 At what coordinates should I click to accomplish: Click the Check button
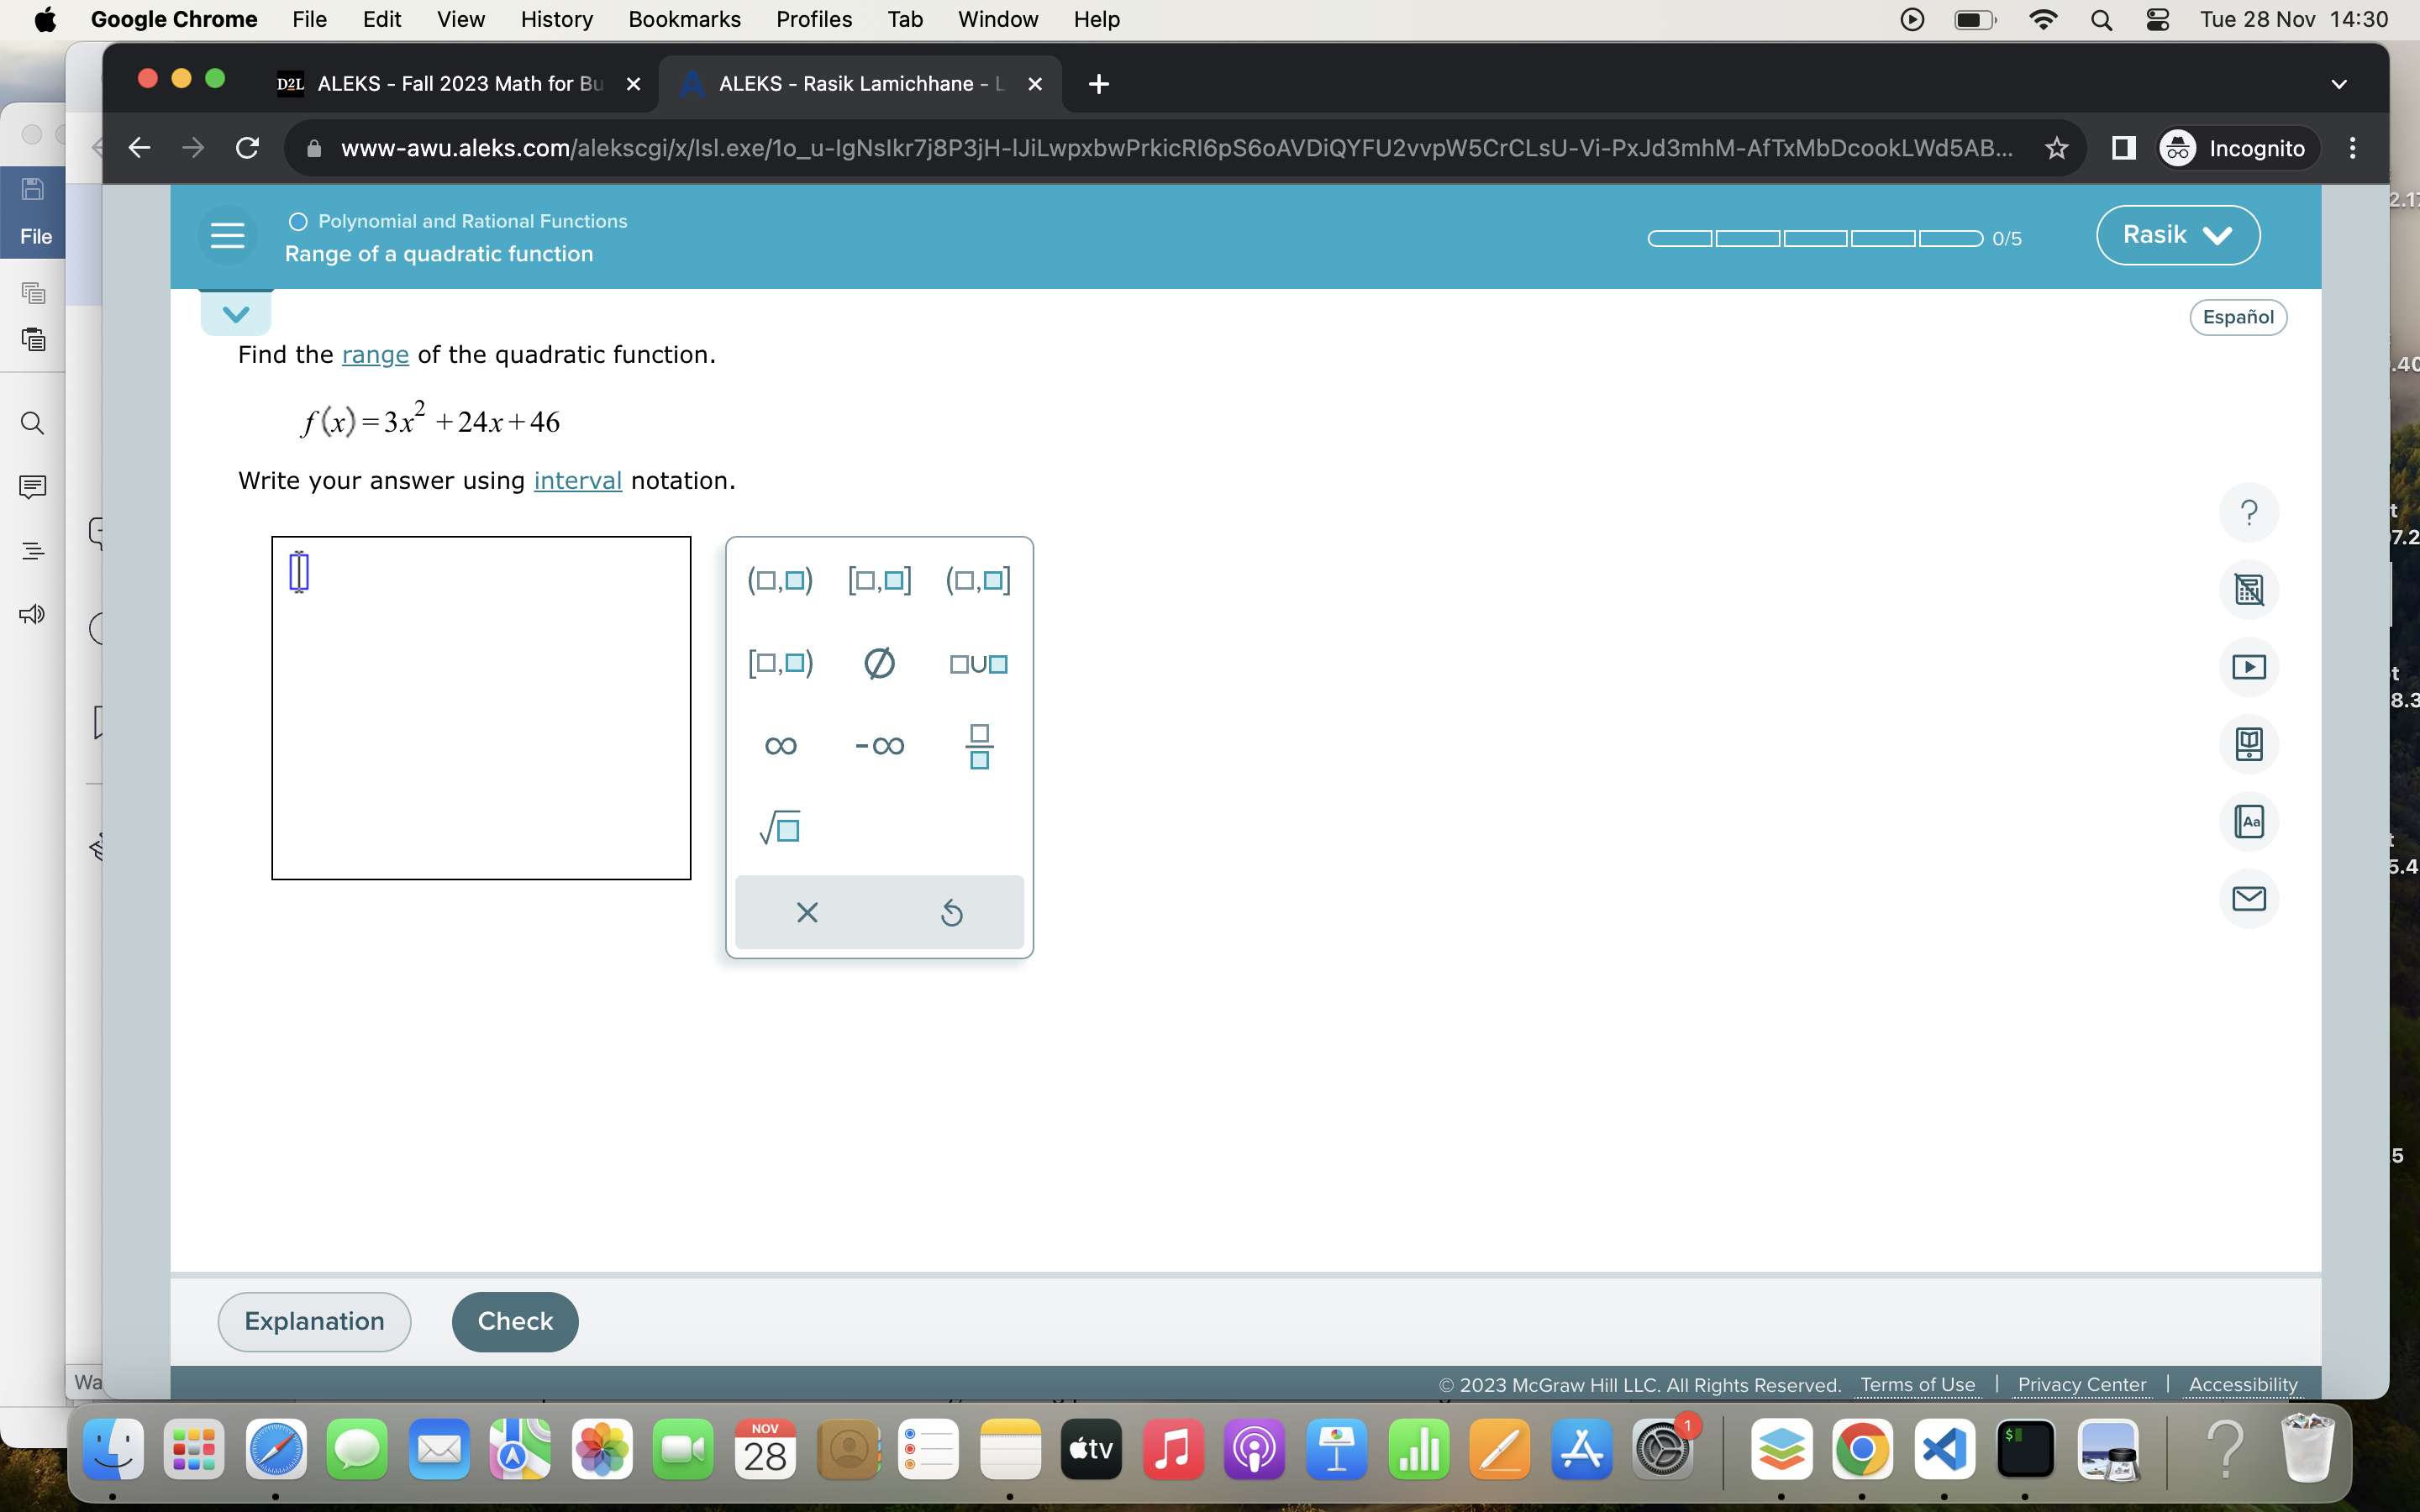tap(515, 1321)
